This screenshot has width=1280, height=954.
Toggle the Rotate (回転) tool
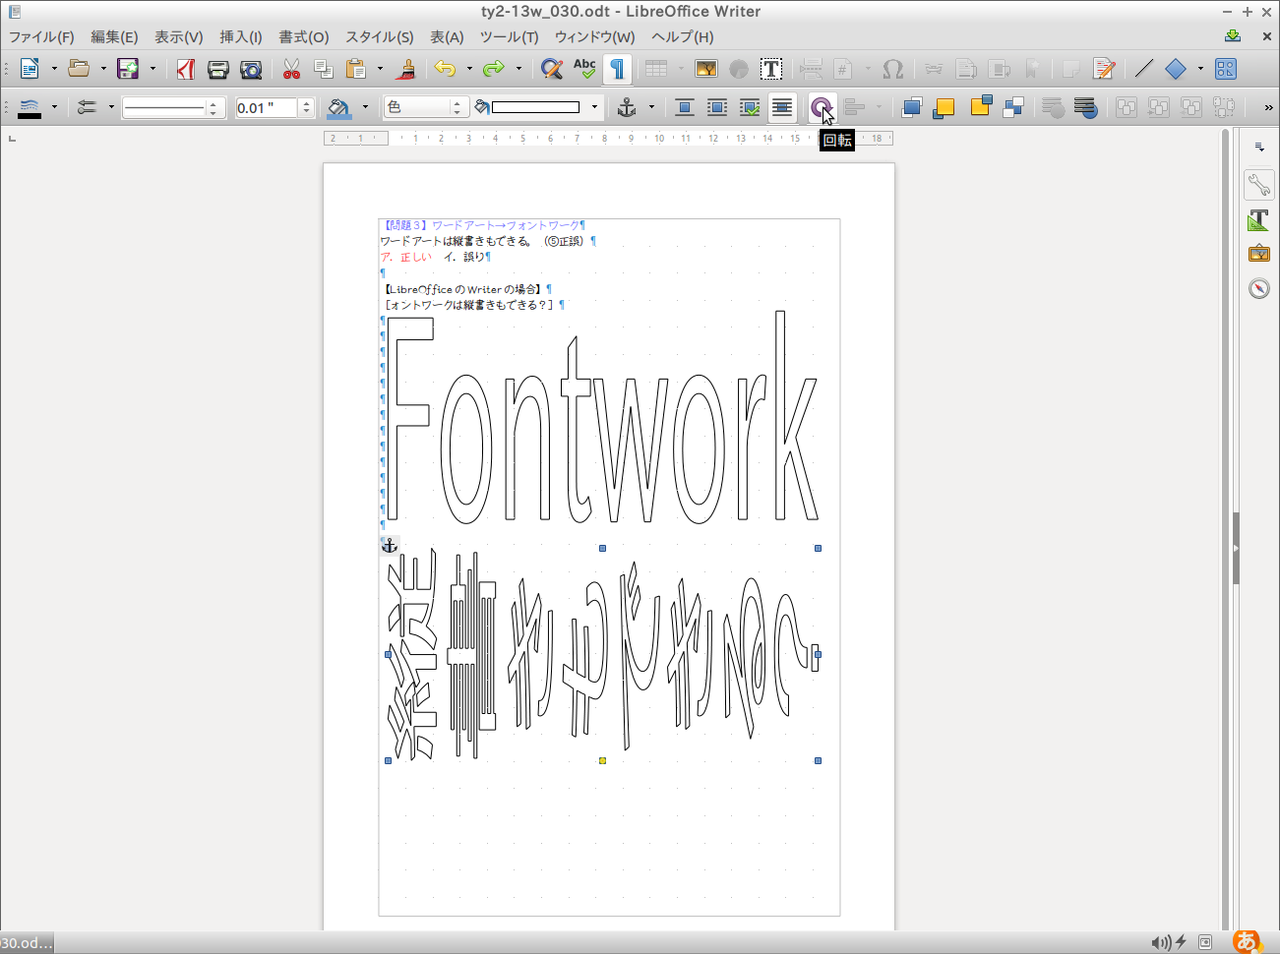821,108
